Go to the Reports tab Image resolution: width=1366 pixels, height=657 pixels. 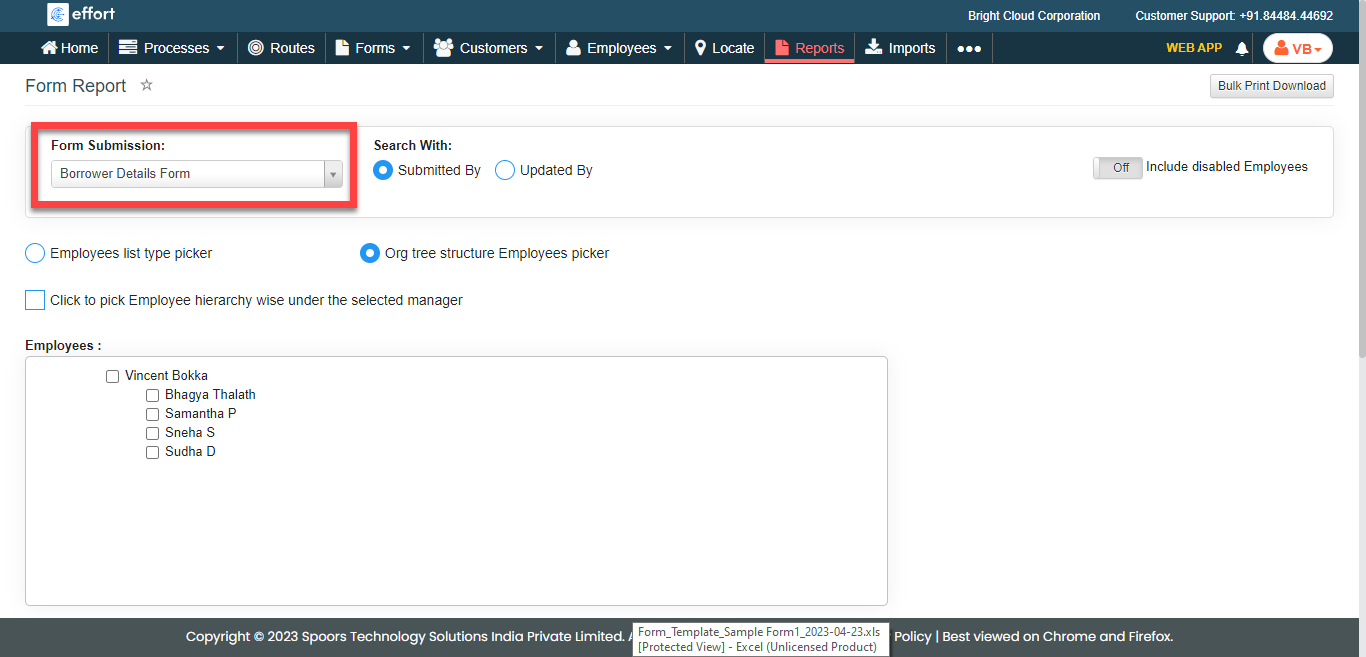pyautogui.click(x=809, y=48)
